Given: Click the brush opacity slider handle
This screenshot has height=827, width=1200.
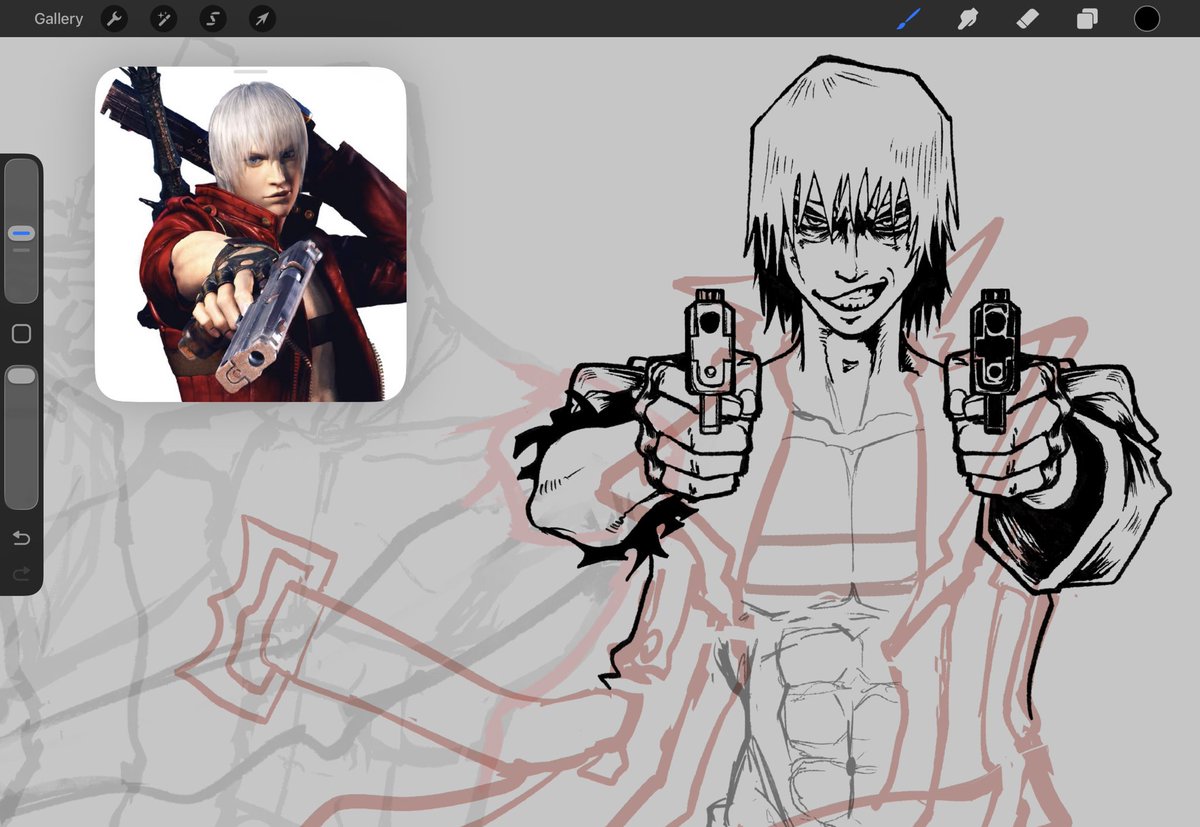Looking at the screenshot, I should click(21, 375).
